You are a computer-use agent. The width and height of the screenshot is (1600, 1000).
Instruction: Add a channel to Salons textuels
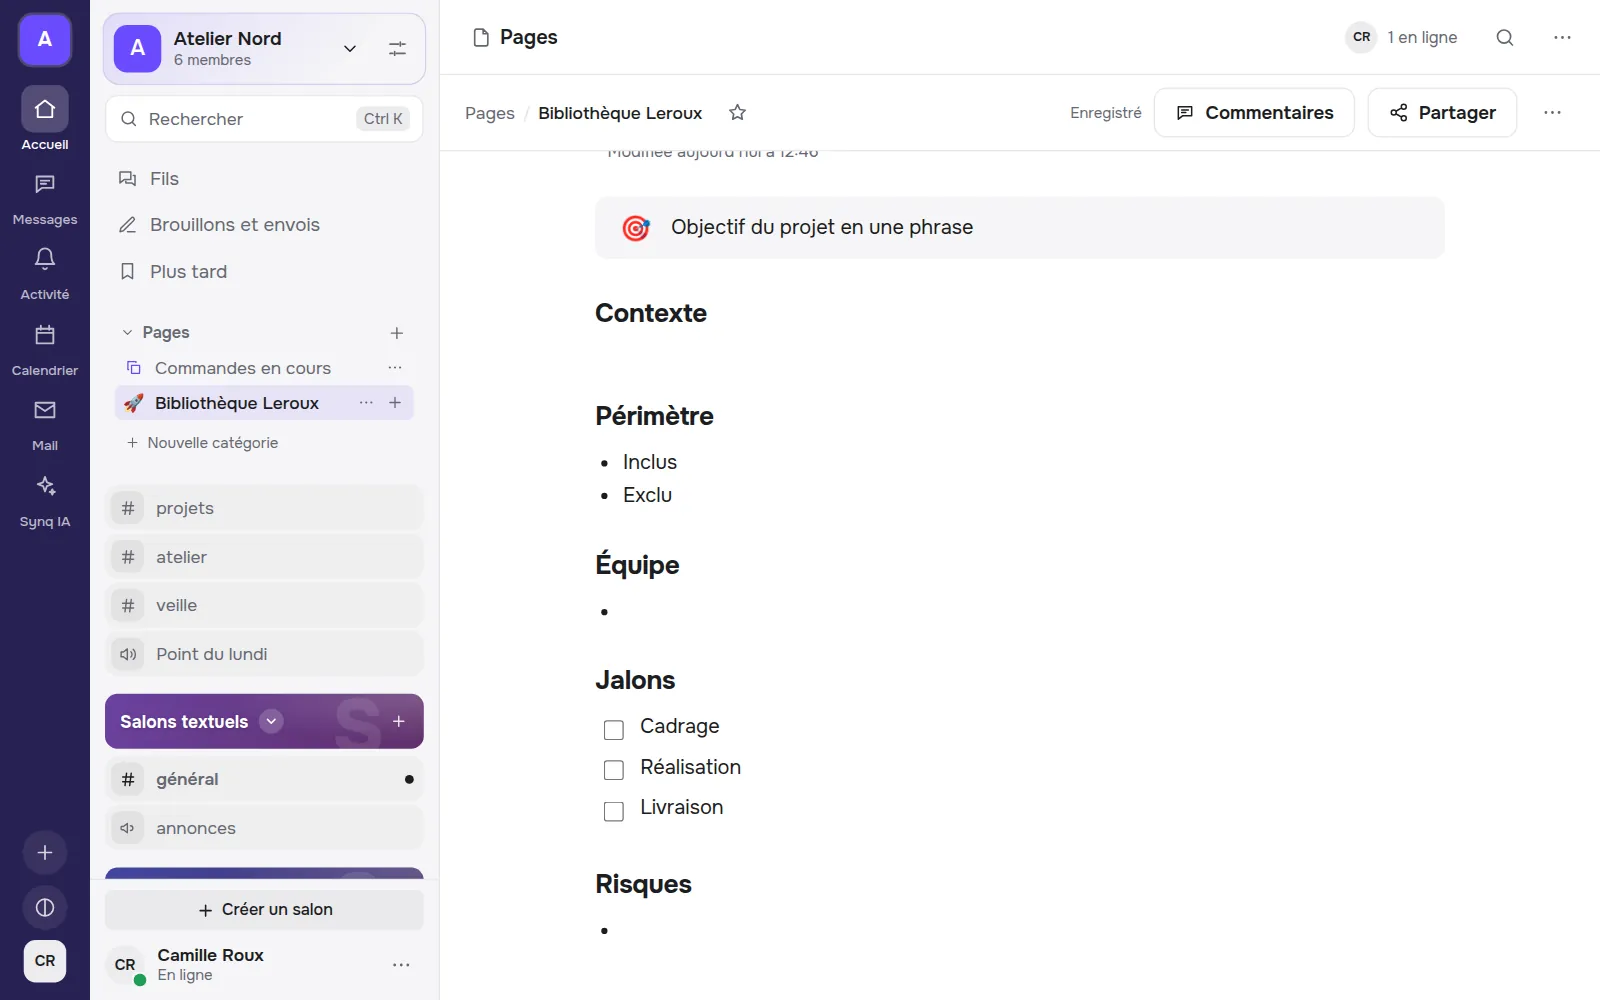399,721
